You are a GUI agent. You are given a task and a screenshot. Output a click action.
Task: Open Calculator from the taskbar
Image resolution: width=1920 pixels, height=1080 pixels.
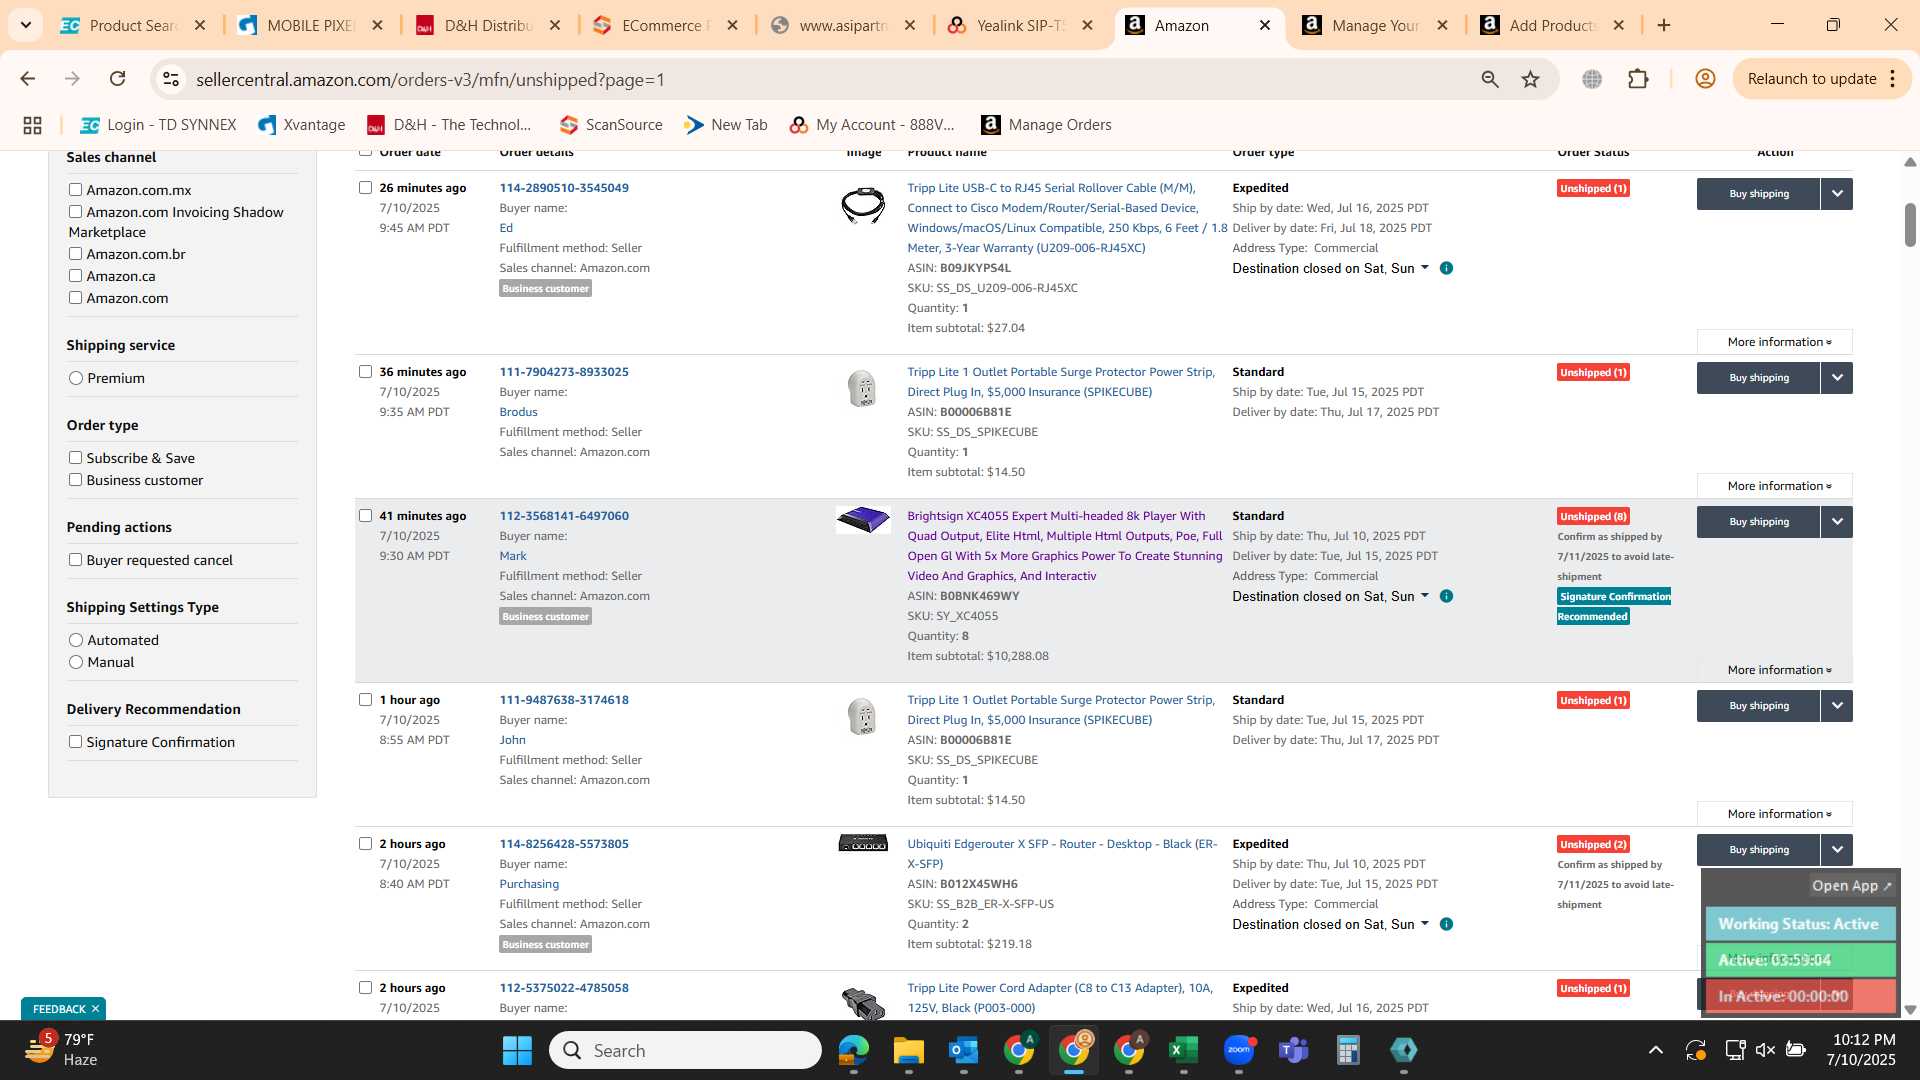point(1348,1050)
